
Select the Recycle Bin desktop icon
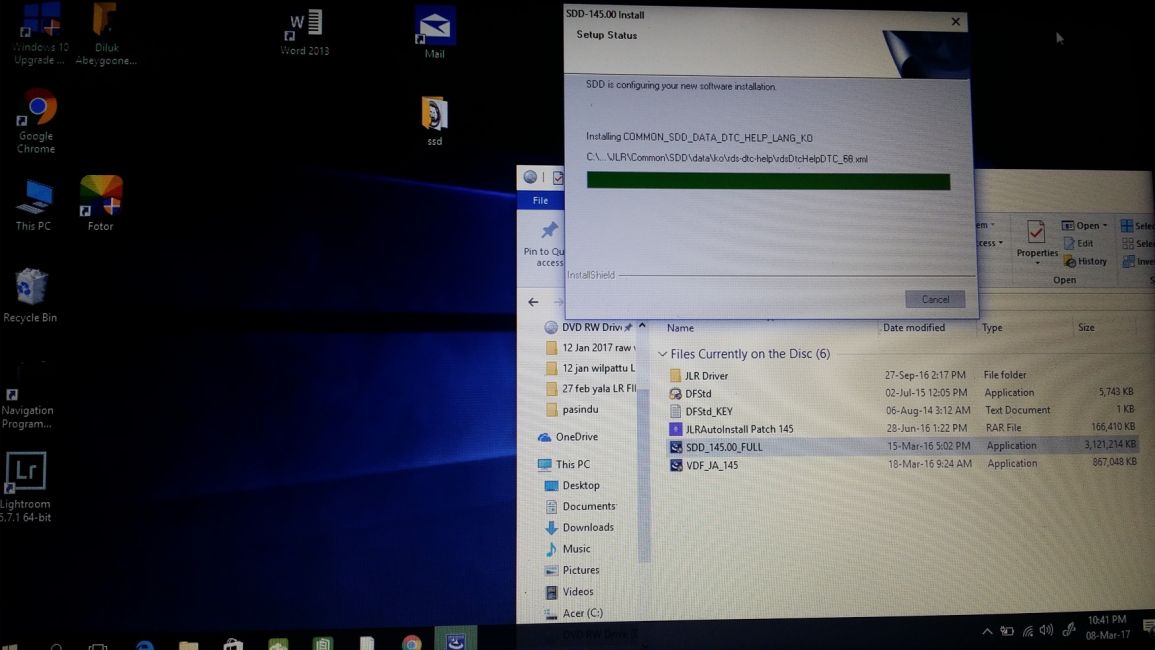[x=30, y=295]
